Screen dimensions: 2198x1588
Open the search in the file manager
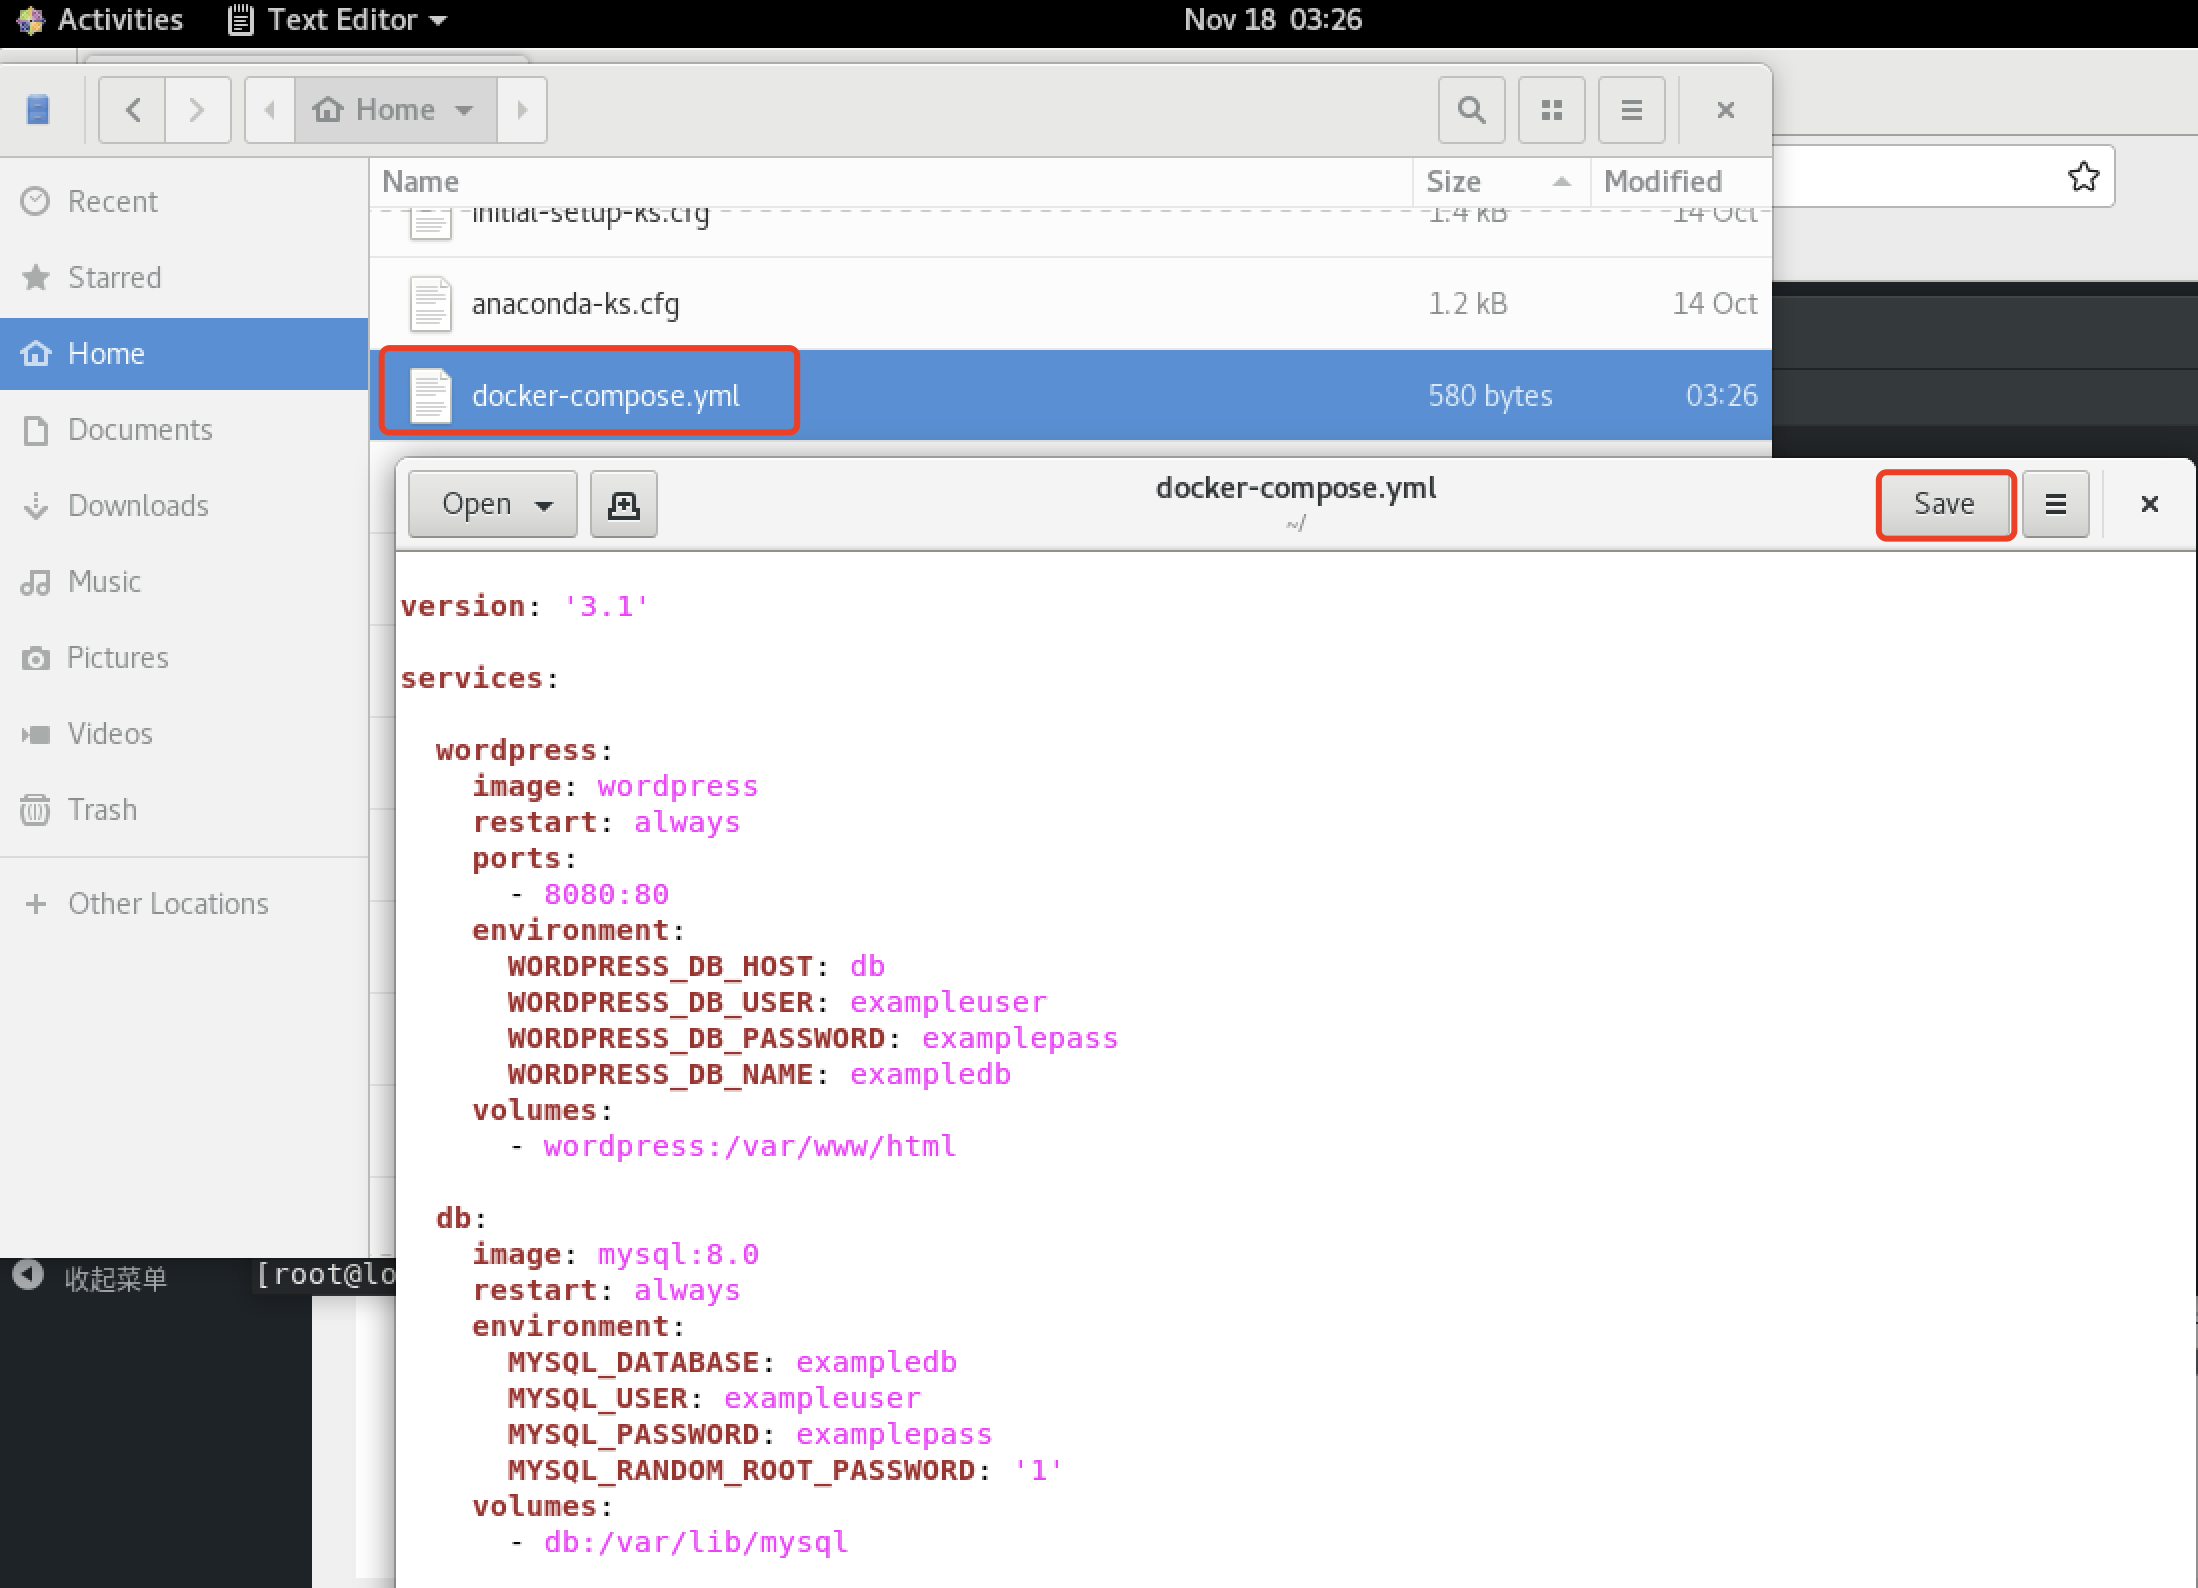pos(1470,109)
